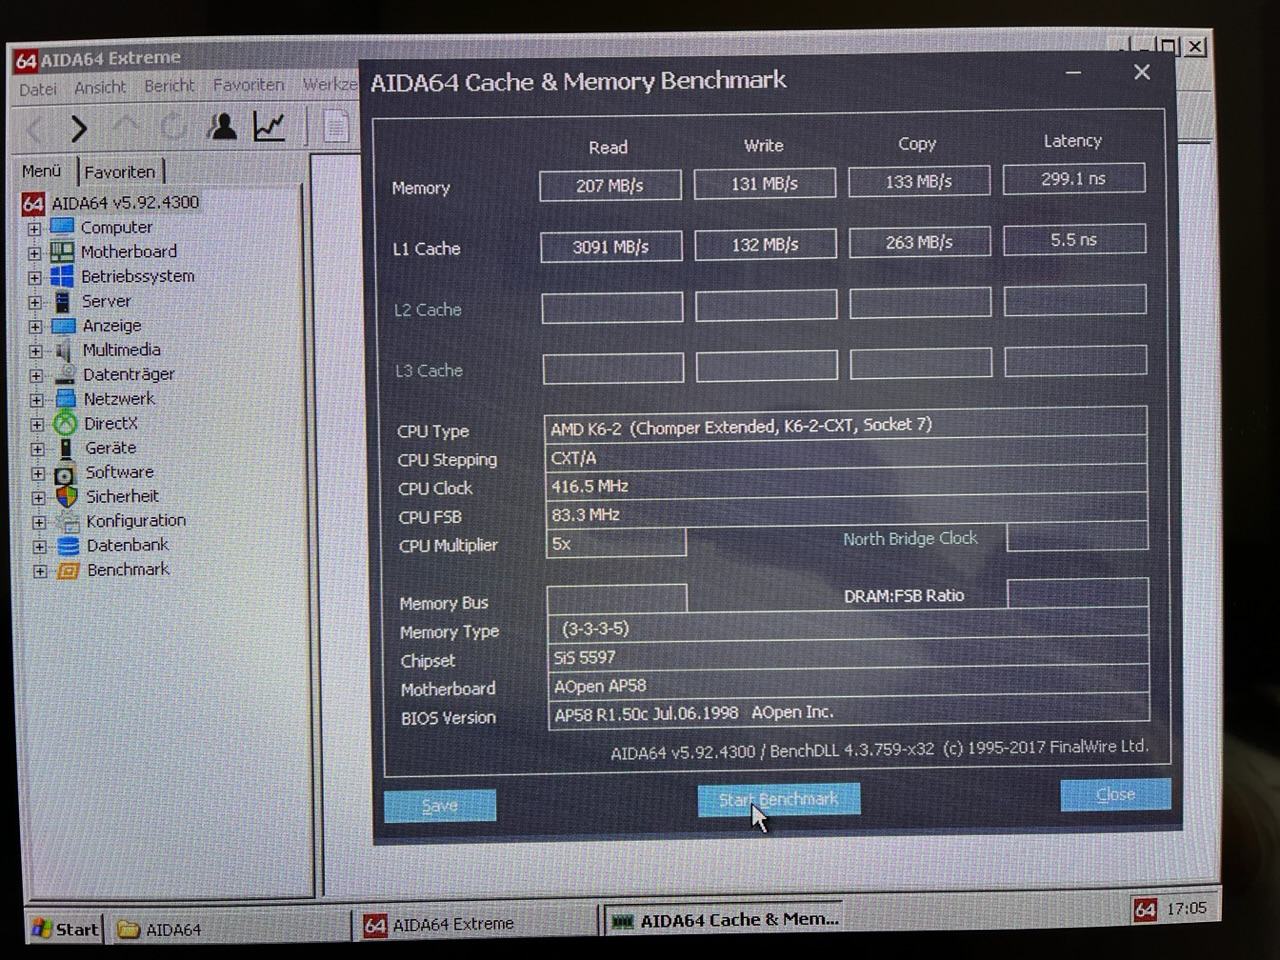This screenshot has width=1280, height=960.
Task: Expand the Netzwerk tree node
Action: (x=36, y=400)
